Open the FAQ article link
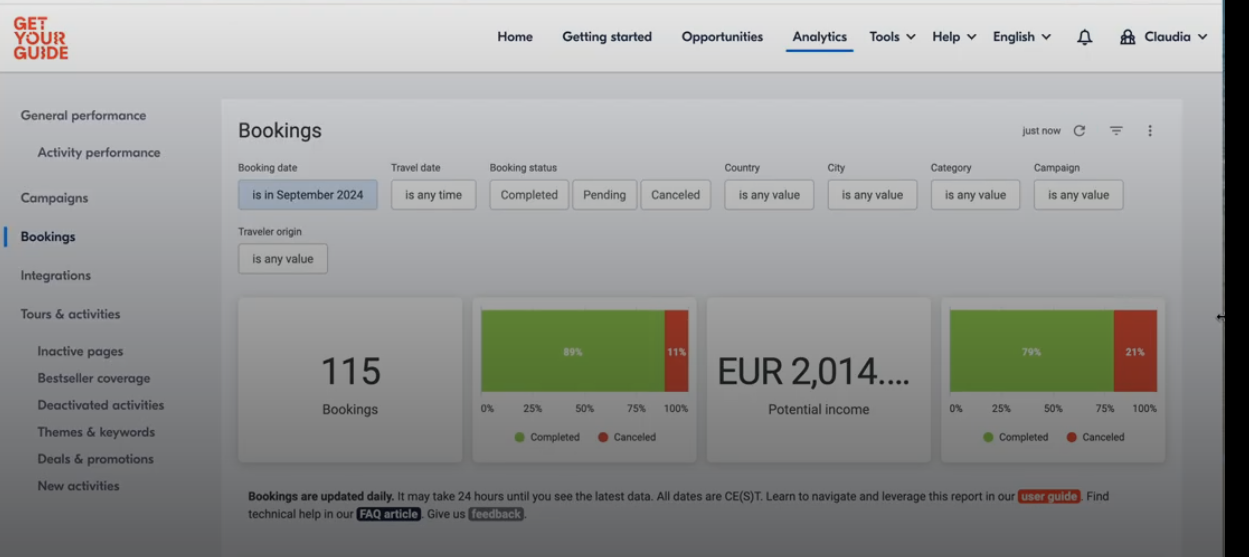This screenshot has width=1249, height=557. click(388, 514)
